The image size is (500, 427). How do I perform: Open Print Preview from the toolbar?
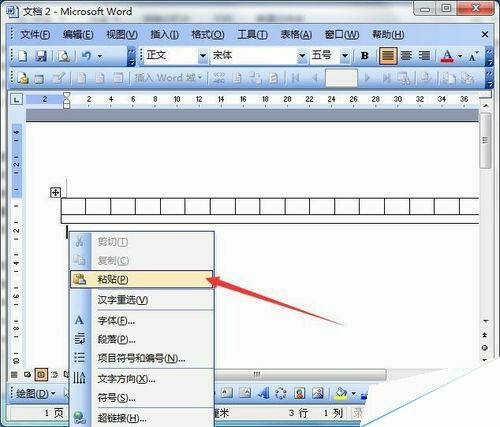pyautogui.click(x=64, y=56)
